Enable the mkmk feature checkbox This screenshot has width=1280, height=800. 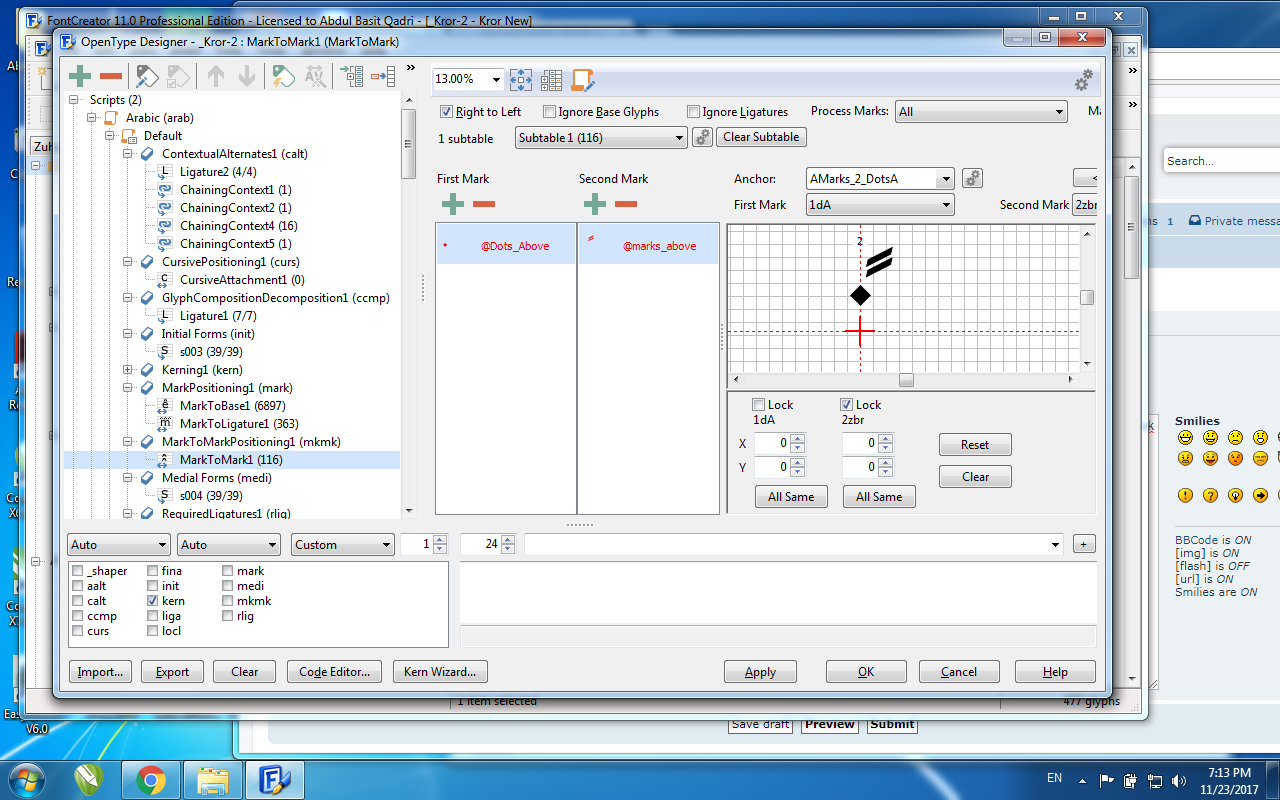click(228, 601)
